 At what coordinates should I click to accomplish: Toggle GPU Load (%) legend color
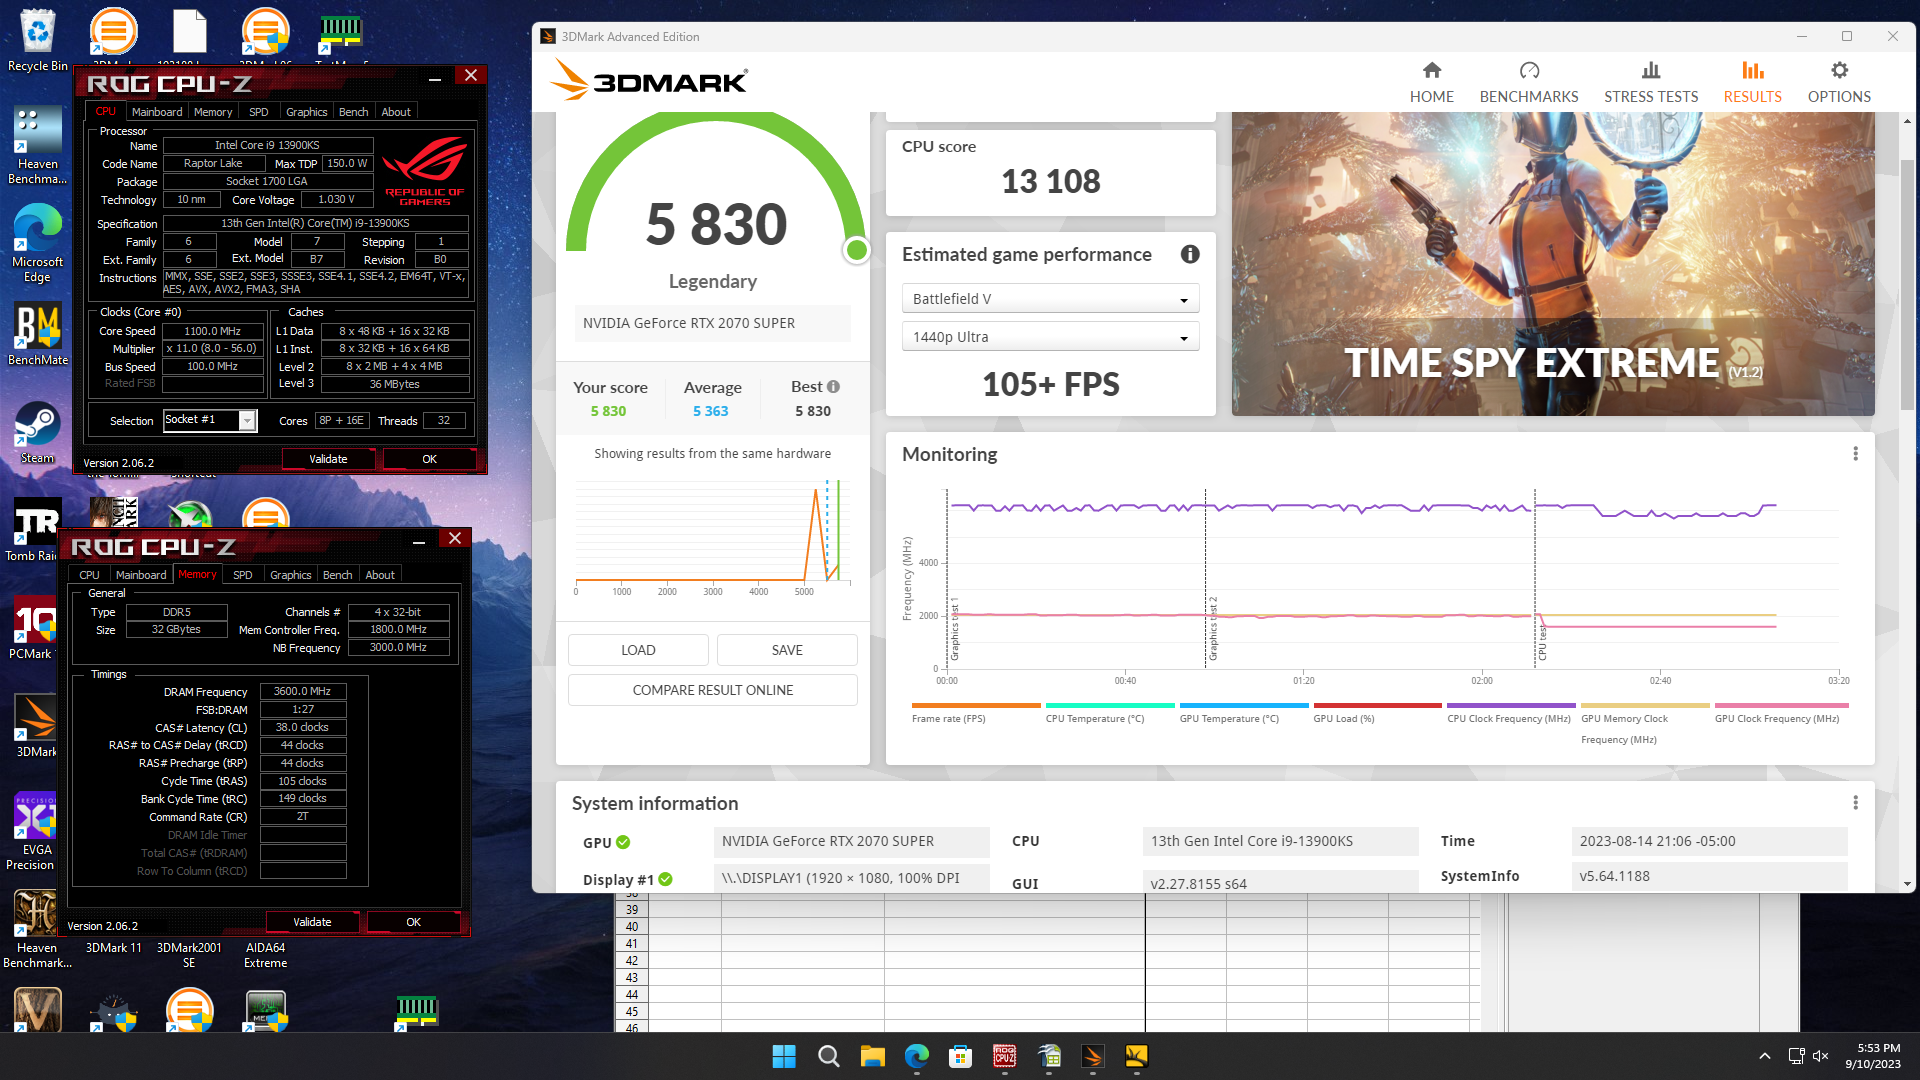click(x=1378, y=706)
